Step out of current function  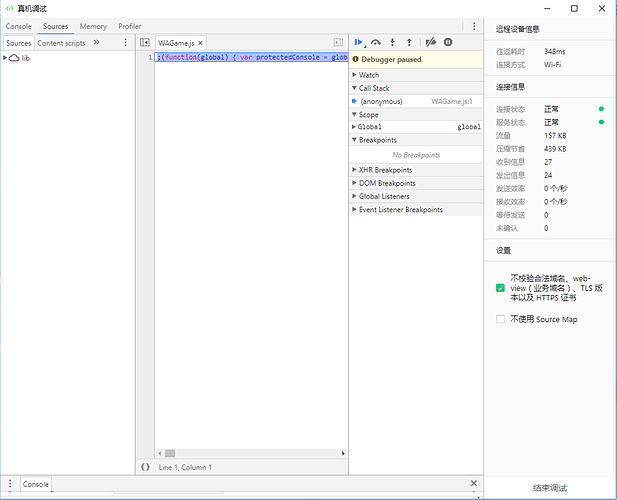[409, 42]
